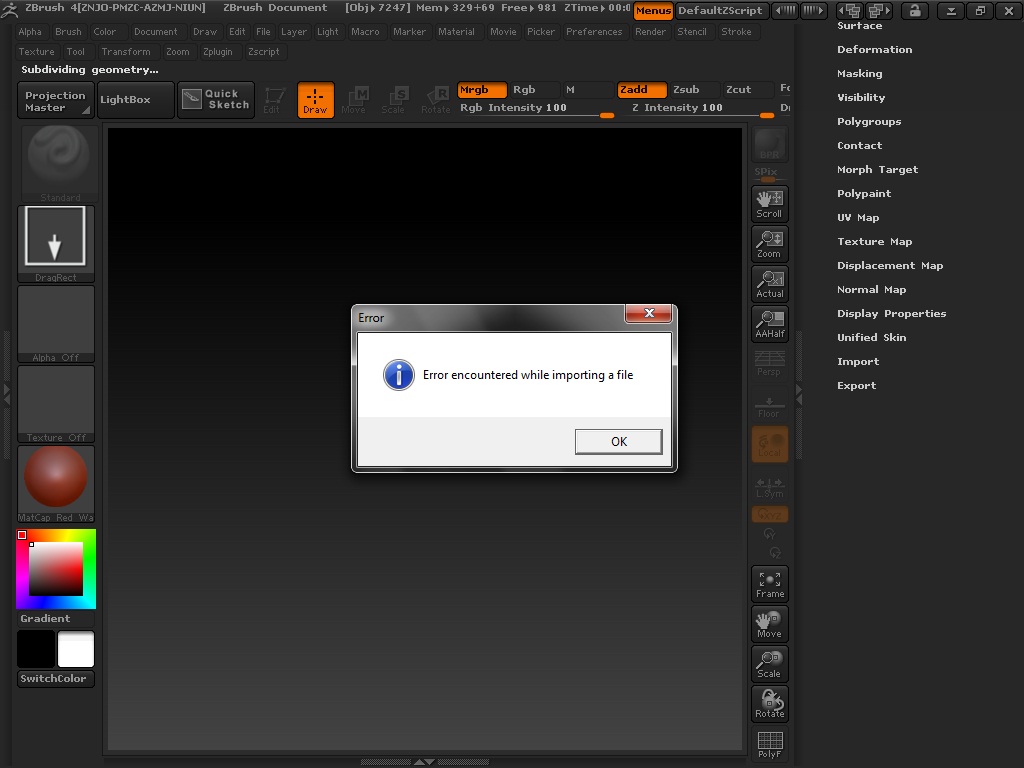
Task: Click the BPR render button
Action: click(770, 145)
